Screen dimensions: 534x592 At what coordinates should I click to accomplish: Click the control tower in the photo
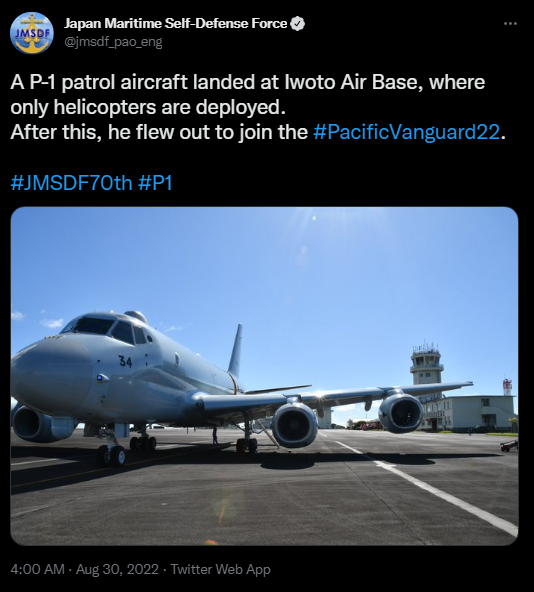pos(427,363)
